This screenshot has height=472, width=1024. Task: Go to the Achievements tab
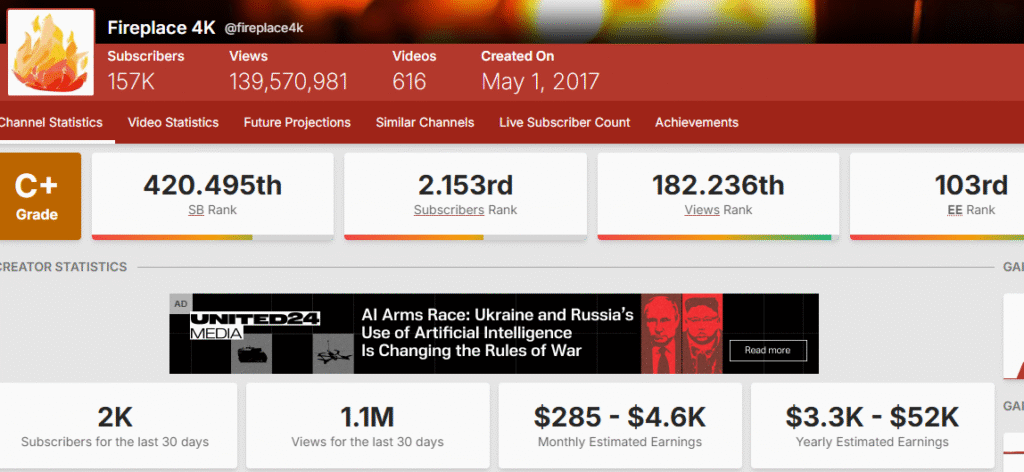696,123
